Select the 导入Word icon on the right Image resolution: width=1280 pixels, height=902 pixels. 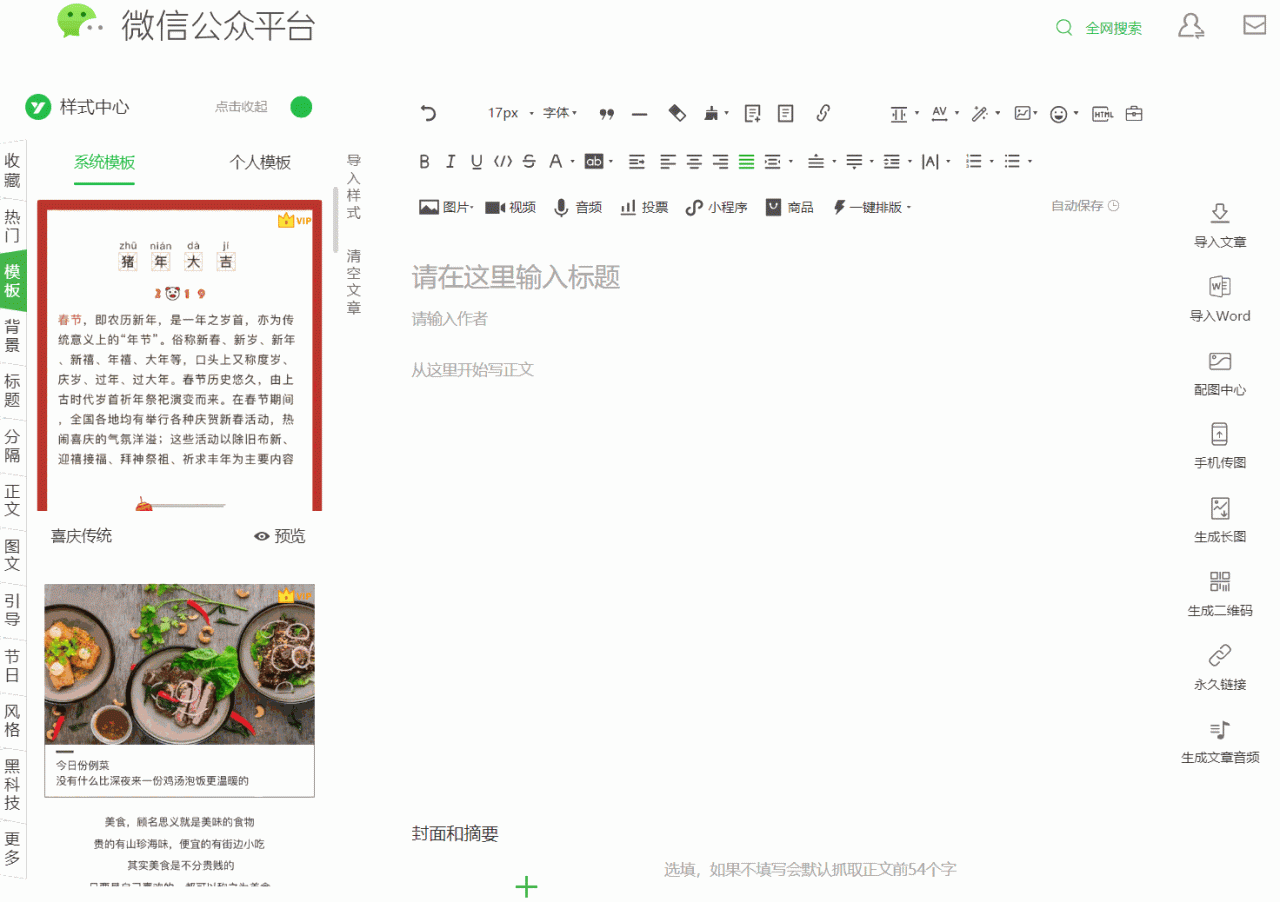[1219, 287]
